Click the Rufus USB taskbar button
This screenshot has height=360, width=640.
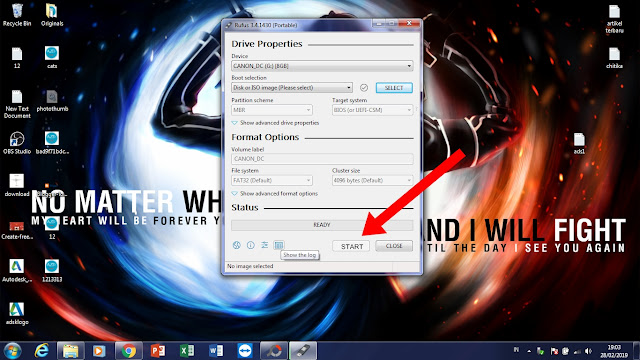[303, 351]
